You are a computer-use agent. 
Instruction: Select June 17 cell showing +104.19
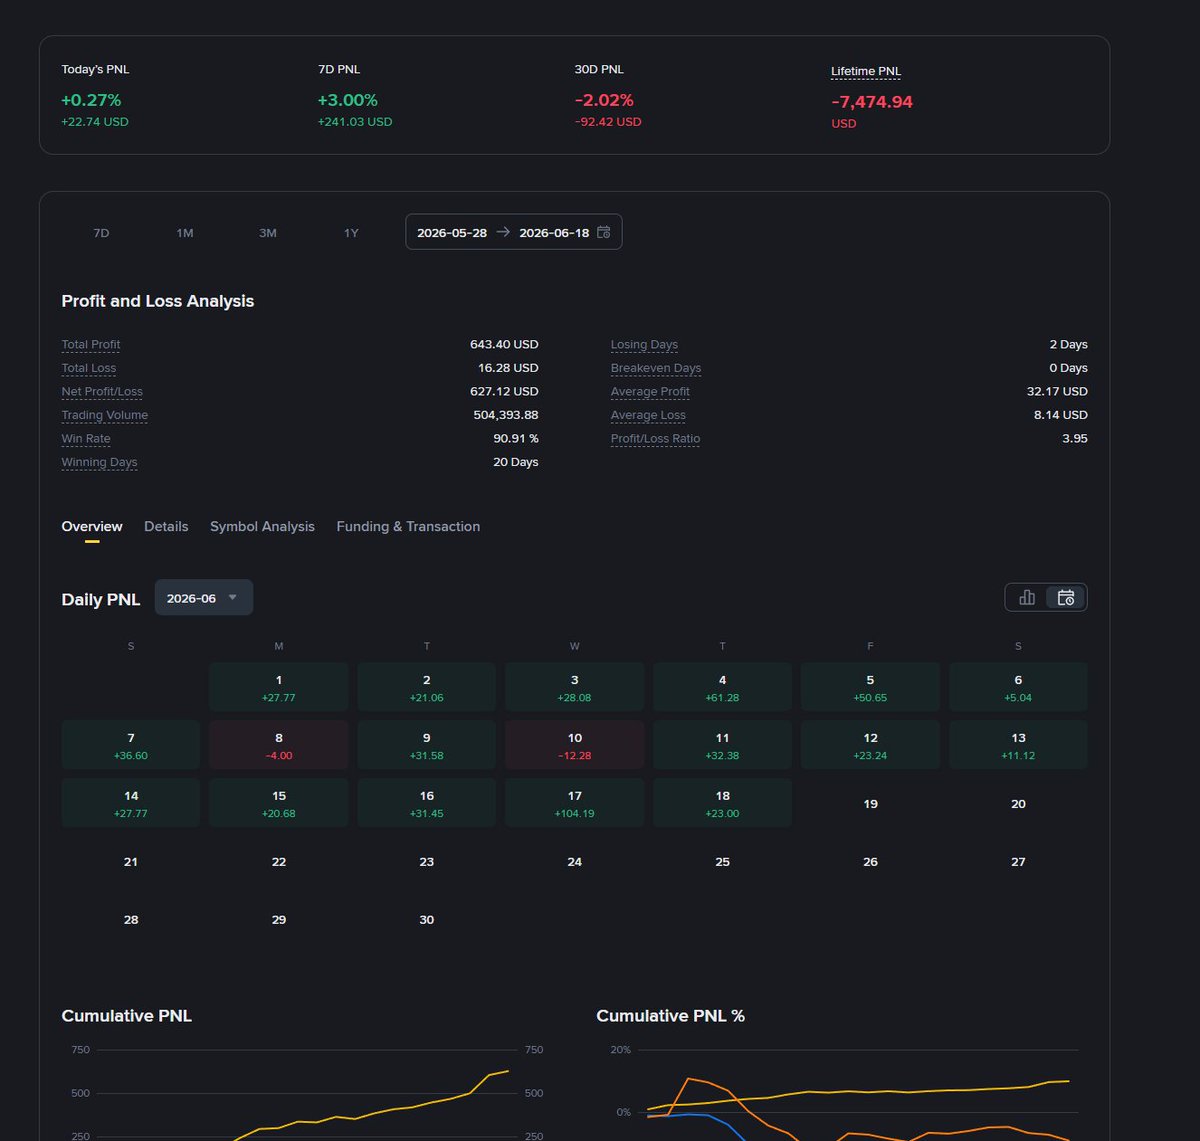click(x=575, y=803)
